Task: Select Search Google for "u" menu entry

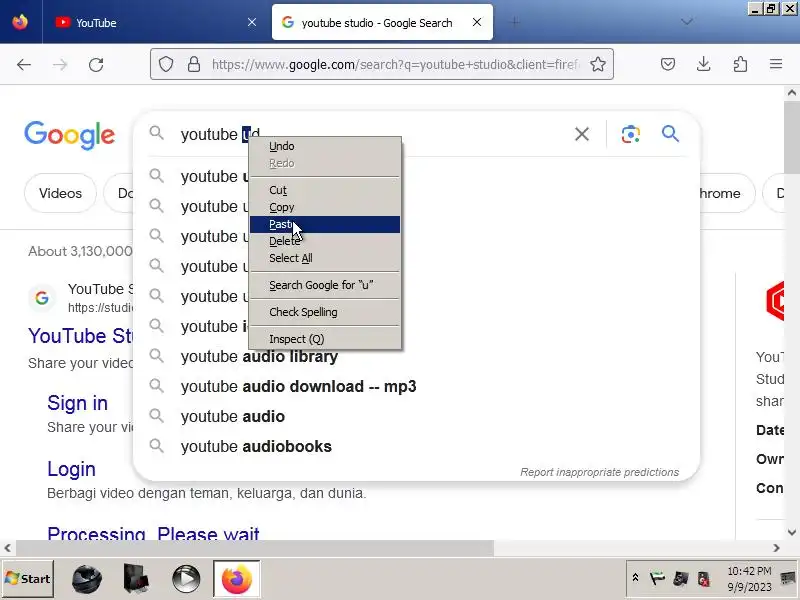Action: [x=324, y=285]
